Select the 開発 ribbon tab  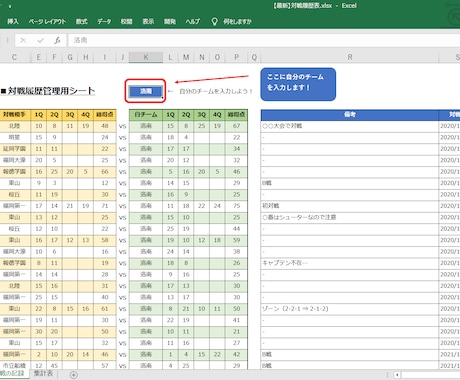170,22
